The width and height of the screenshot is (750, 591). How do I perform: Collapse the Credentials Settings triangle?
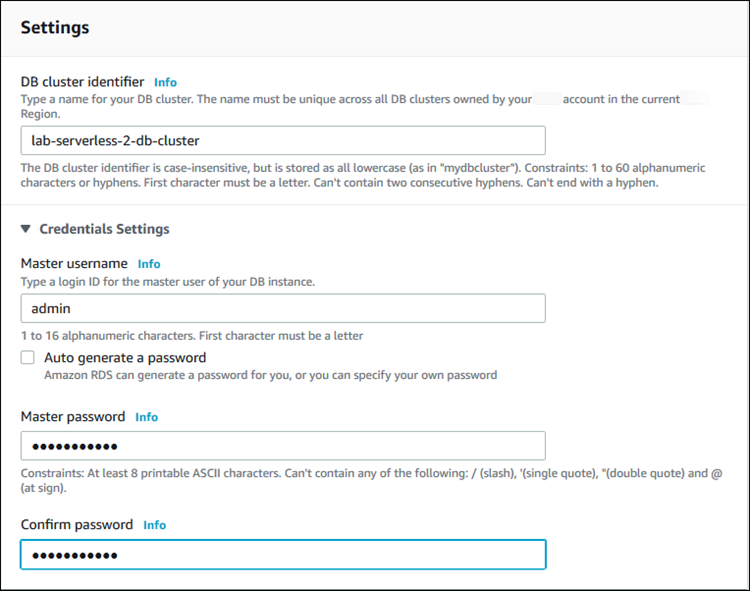[26, 229]
